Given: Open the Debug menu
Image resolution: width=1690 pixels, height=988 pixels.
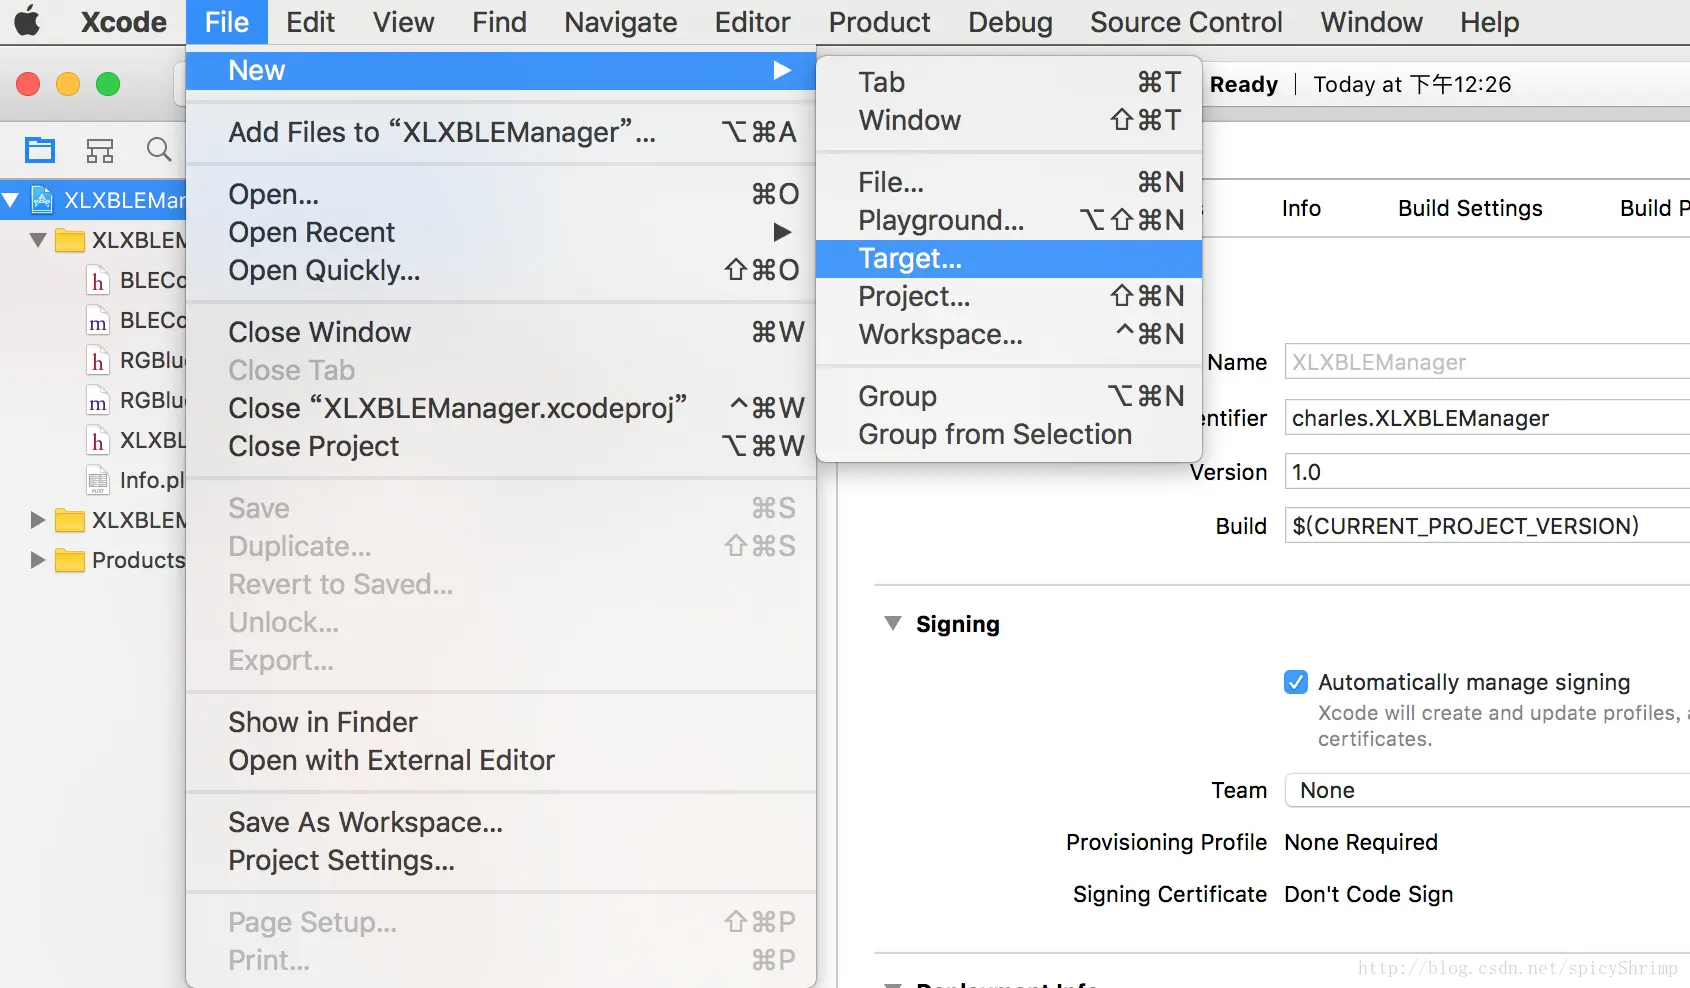Looking at the screenshot, I should point(1010,22).
